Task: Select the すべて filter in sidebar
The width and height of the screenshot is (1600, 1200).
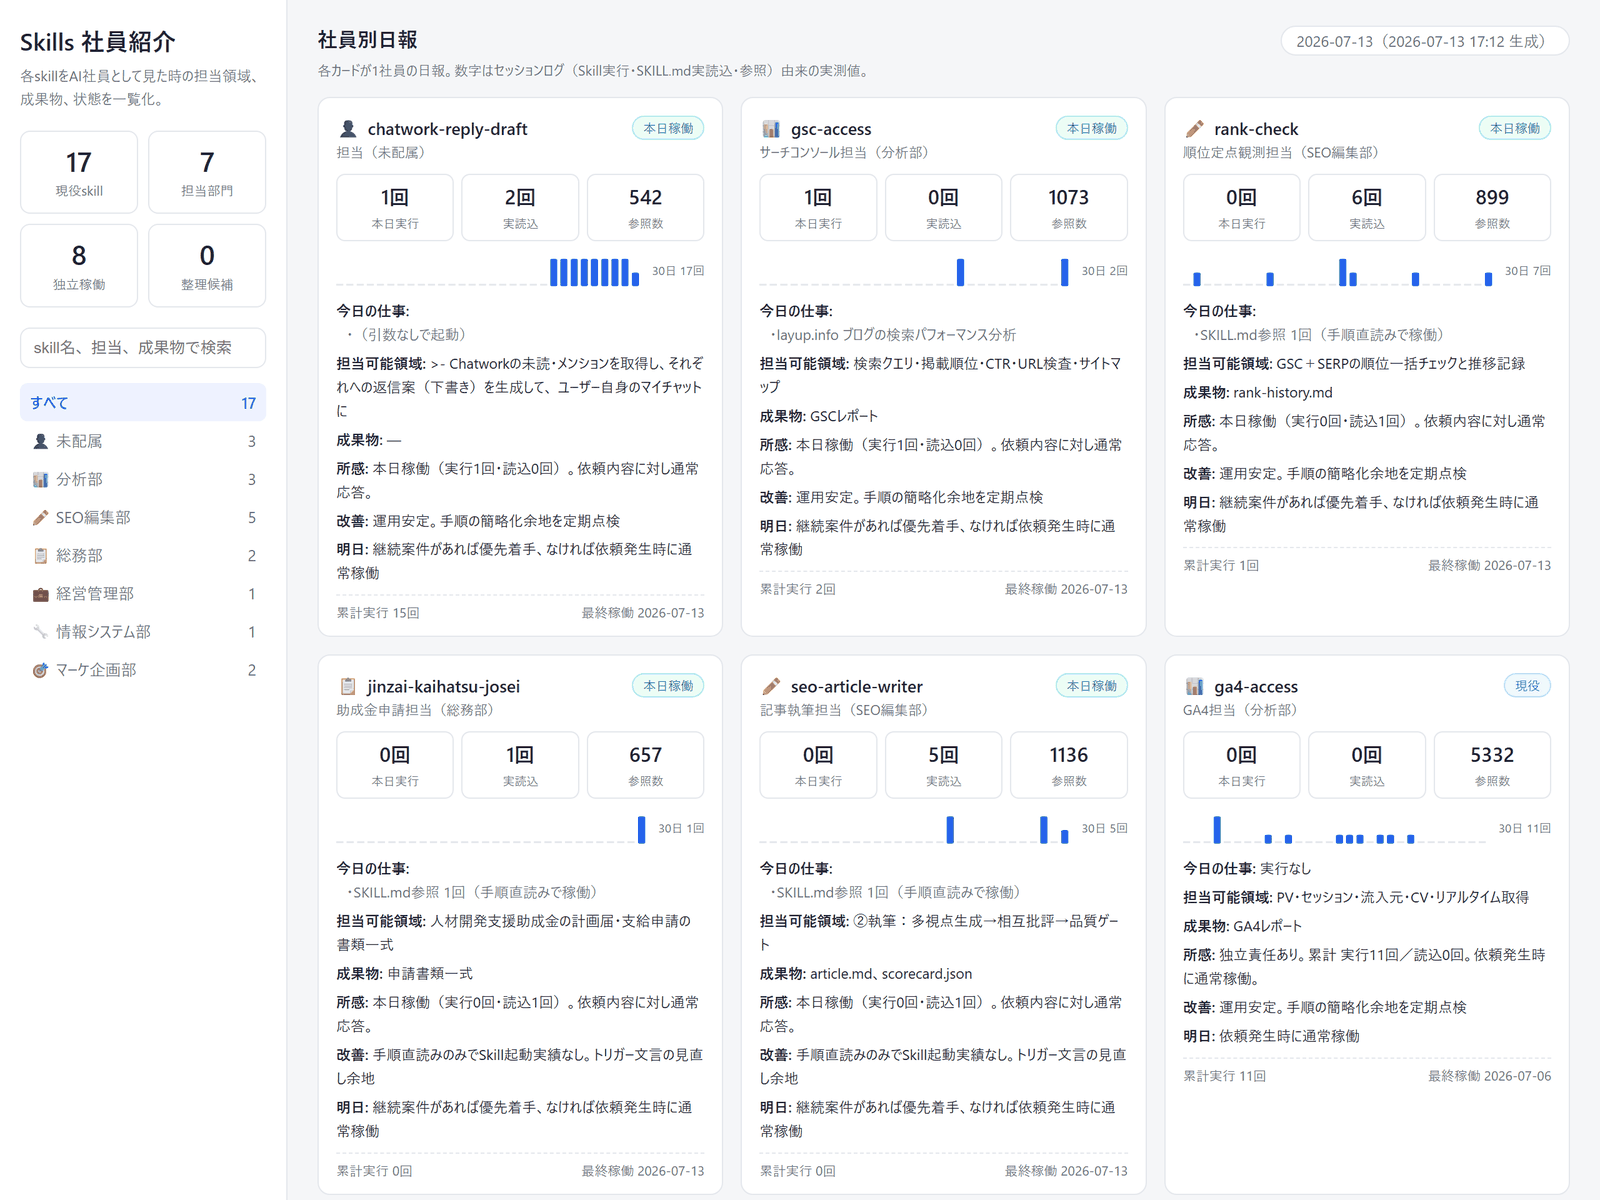Action: [143, 402]
